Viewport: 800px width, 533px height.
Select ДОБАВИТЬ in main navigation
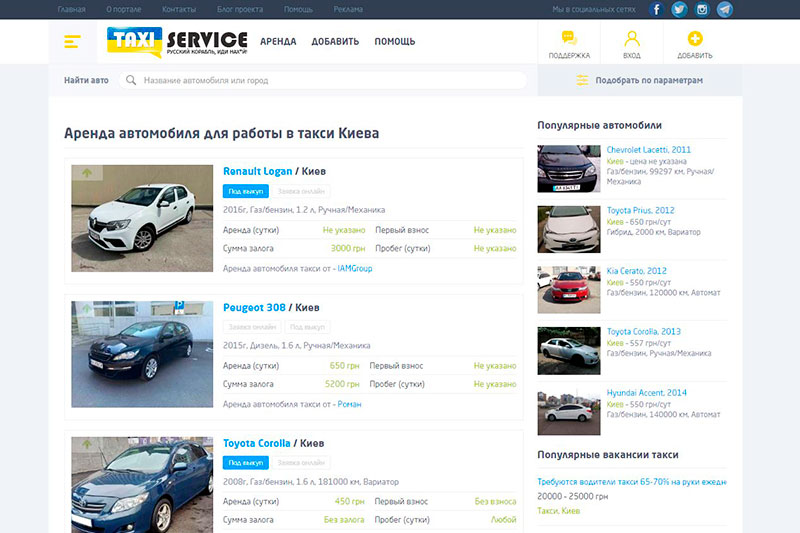point(335,41)
